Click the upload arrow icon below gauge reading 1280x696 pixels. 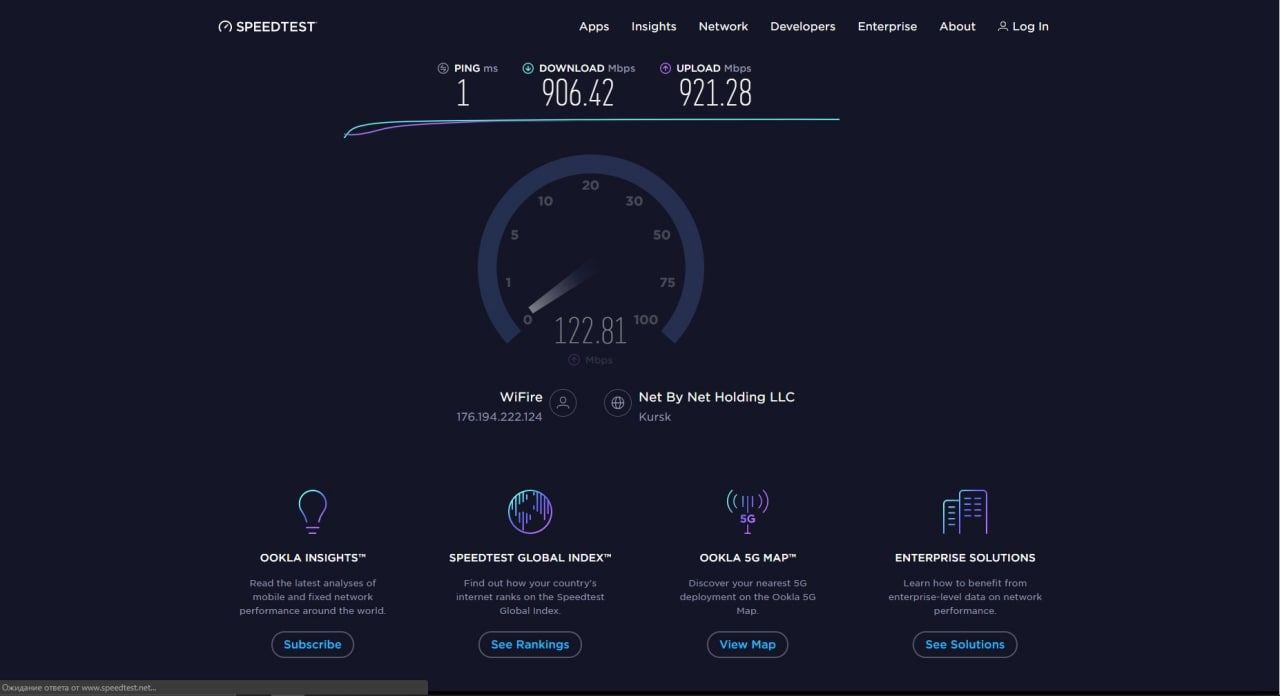574,360
